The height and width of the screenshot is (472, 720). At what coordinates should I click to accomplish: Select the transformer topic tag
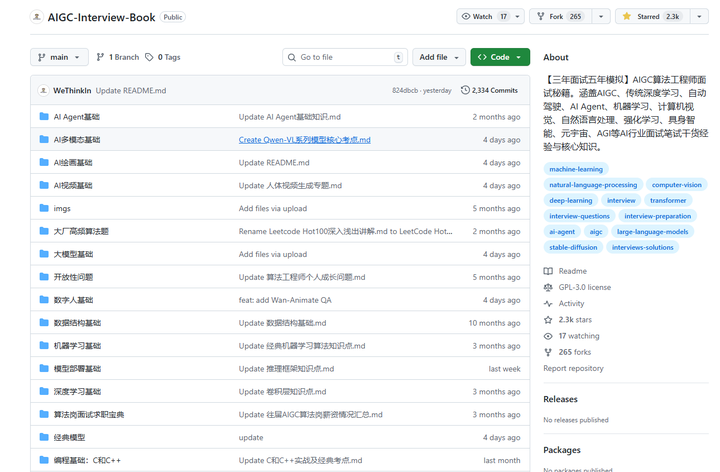coord(668,200)
